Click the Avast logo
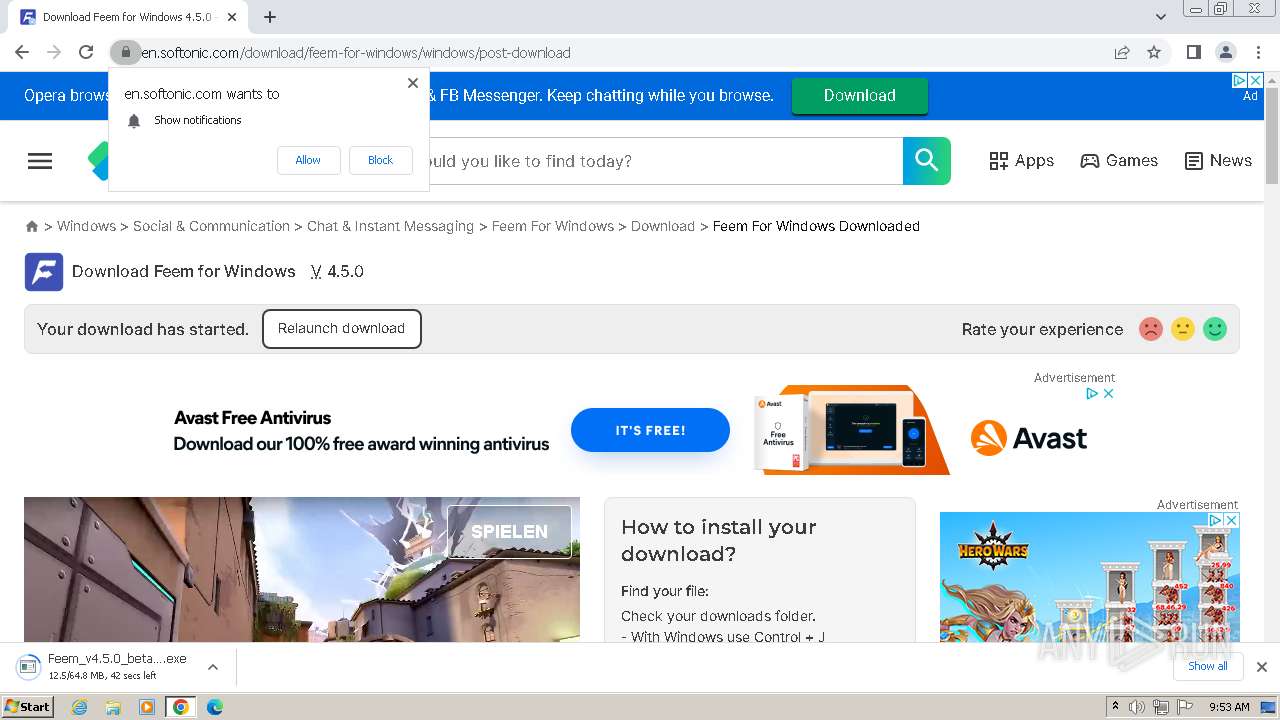This screenshot has width=1280, height=720. click(x=1029, y=438)
